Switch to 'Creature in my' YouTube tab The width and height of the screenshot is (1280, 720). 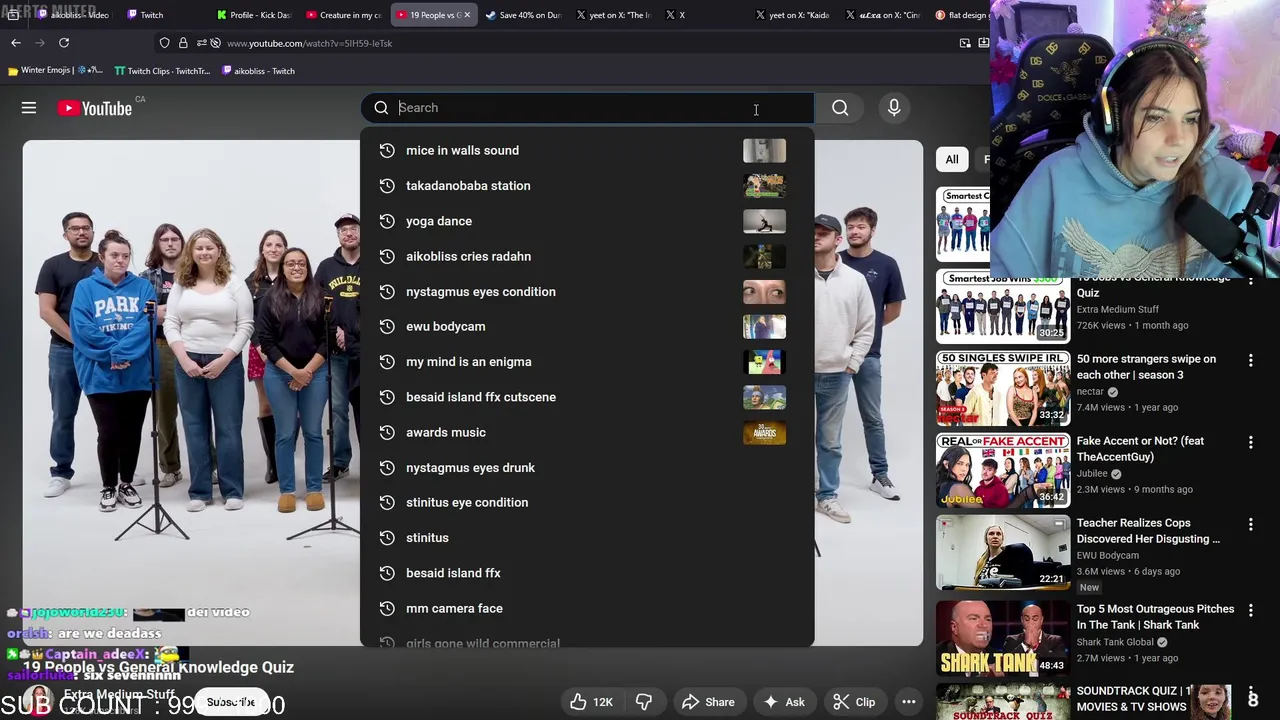pos(345,15)
